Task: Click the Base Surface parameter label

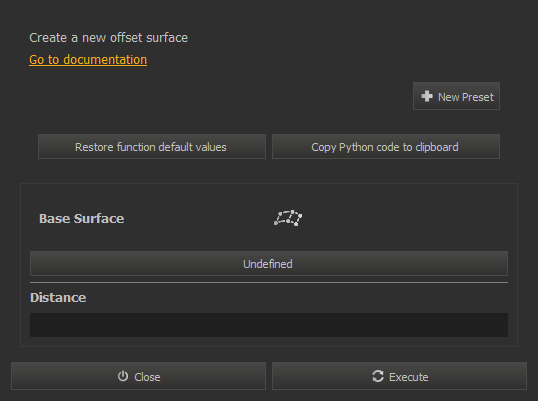Action: coord(82,219)
